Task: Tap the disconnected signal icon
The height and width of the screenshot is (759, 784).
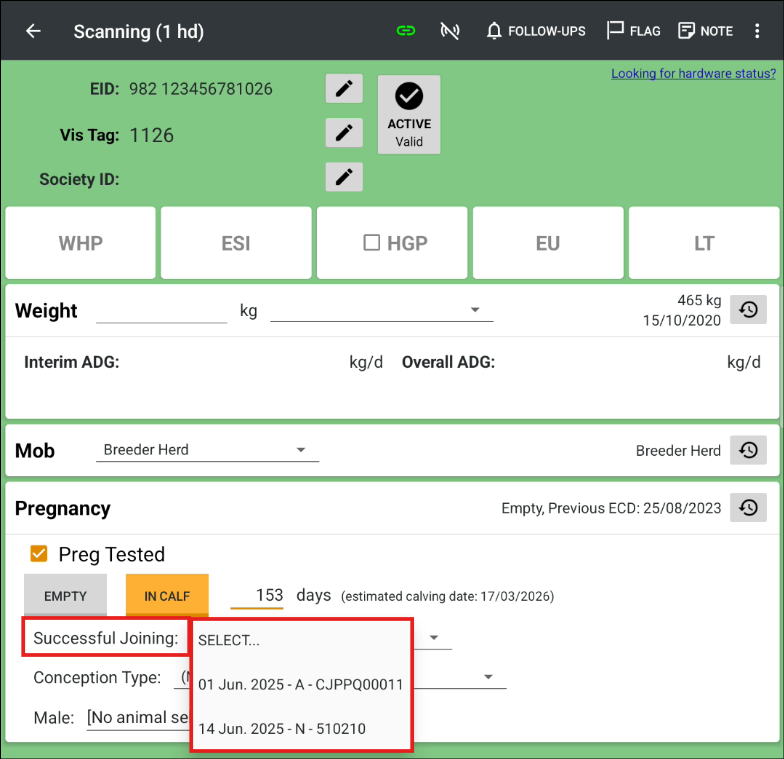Action: (450, 31)
